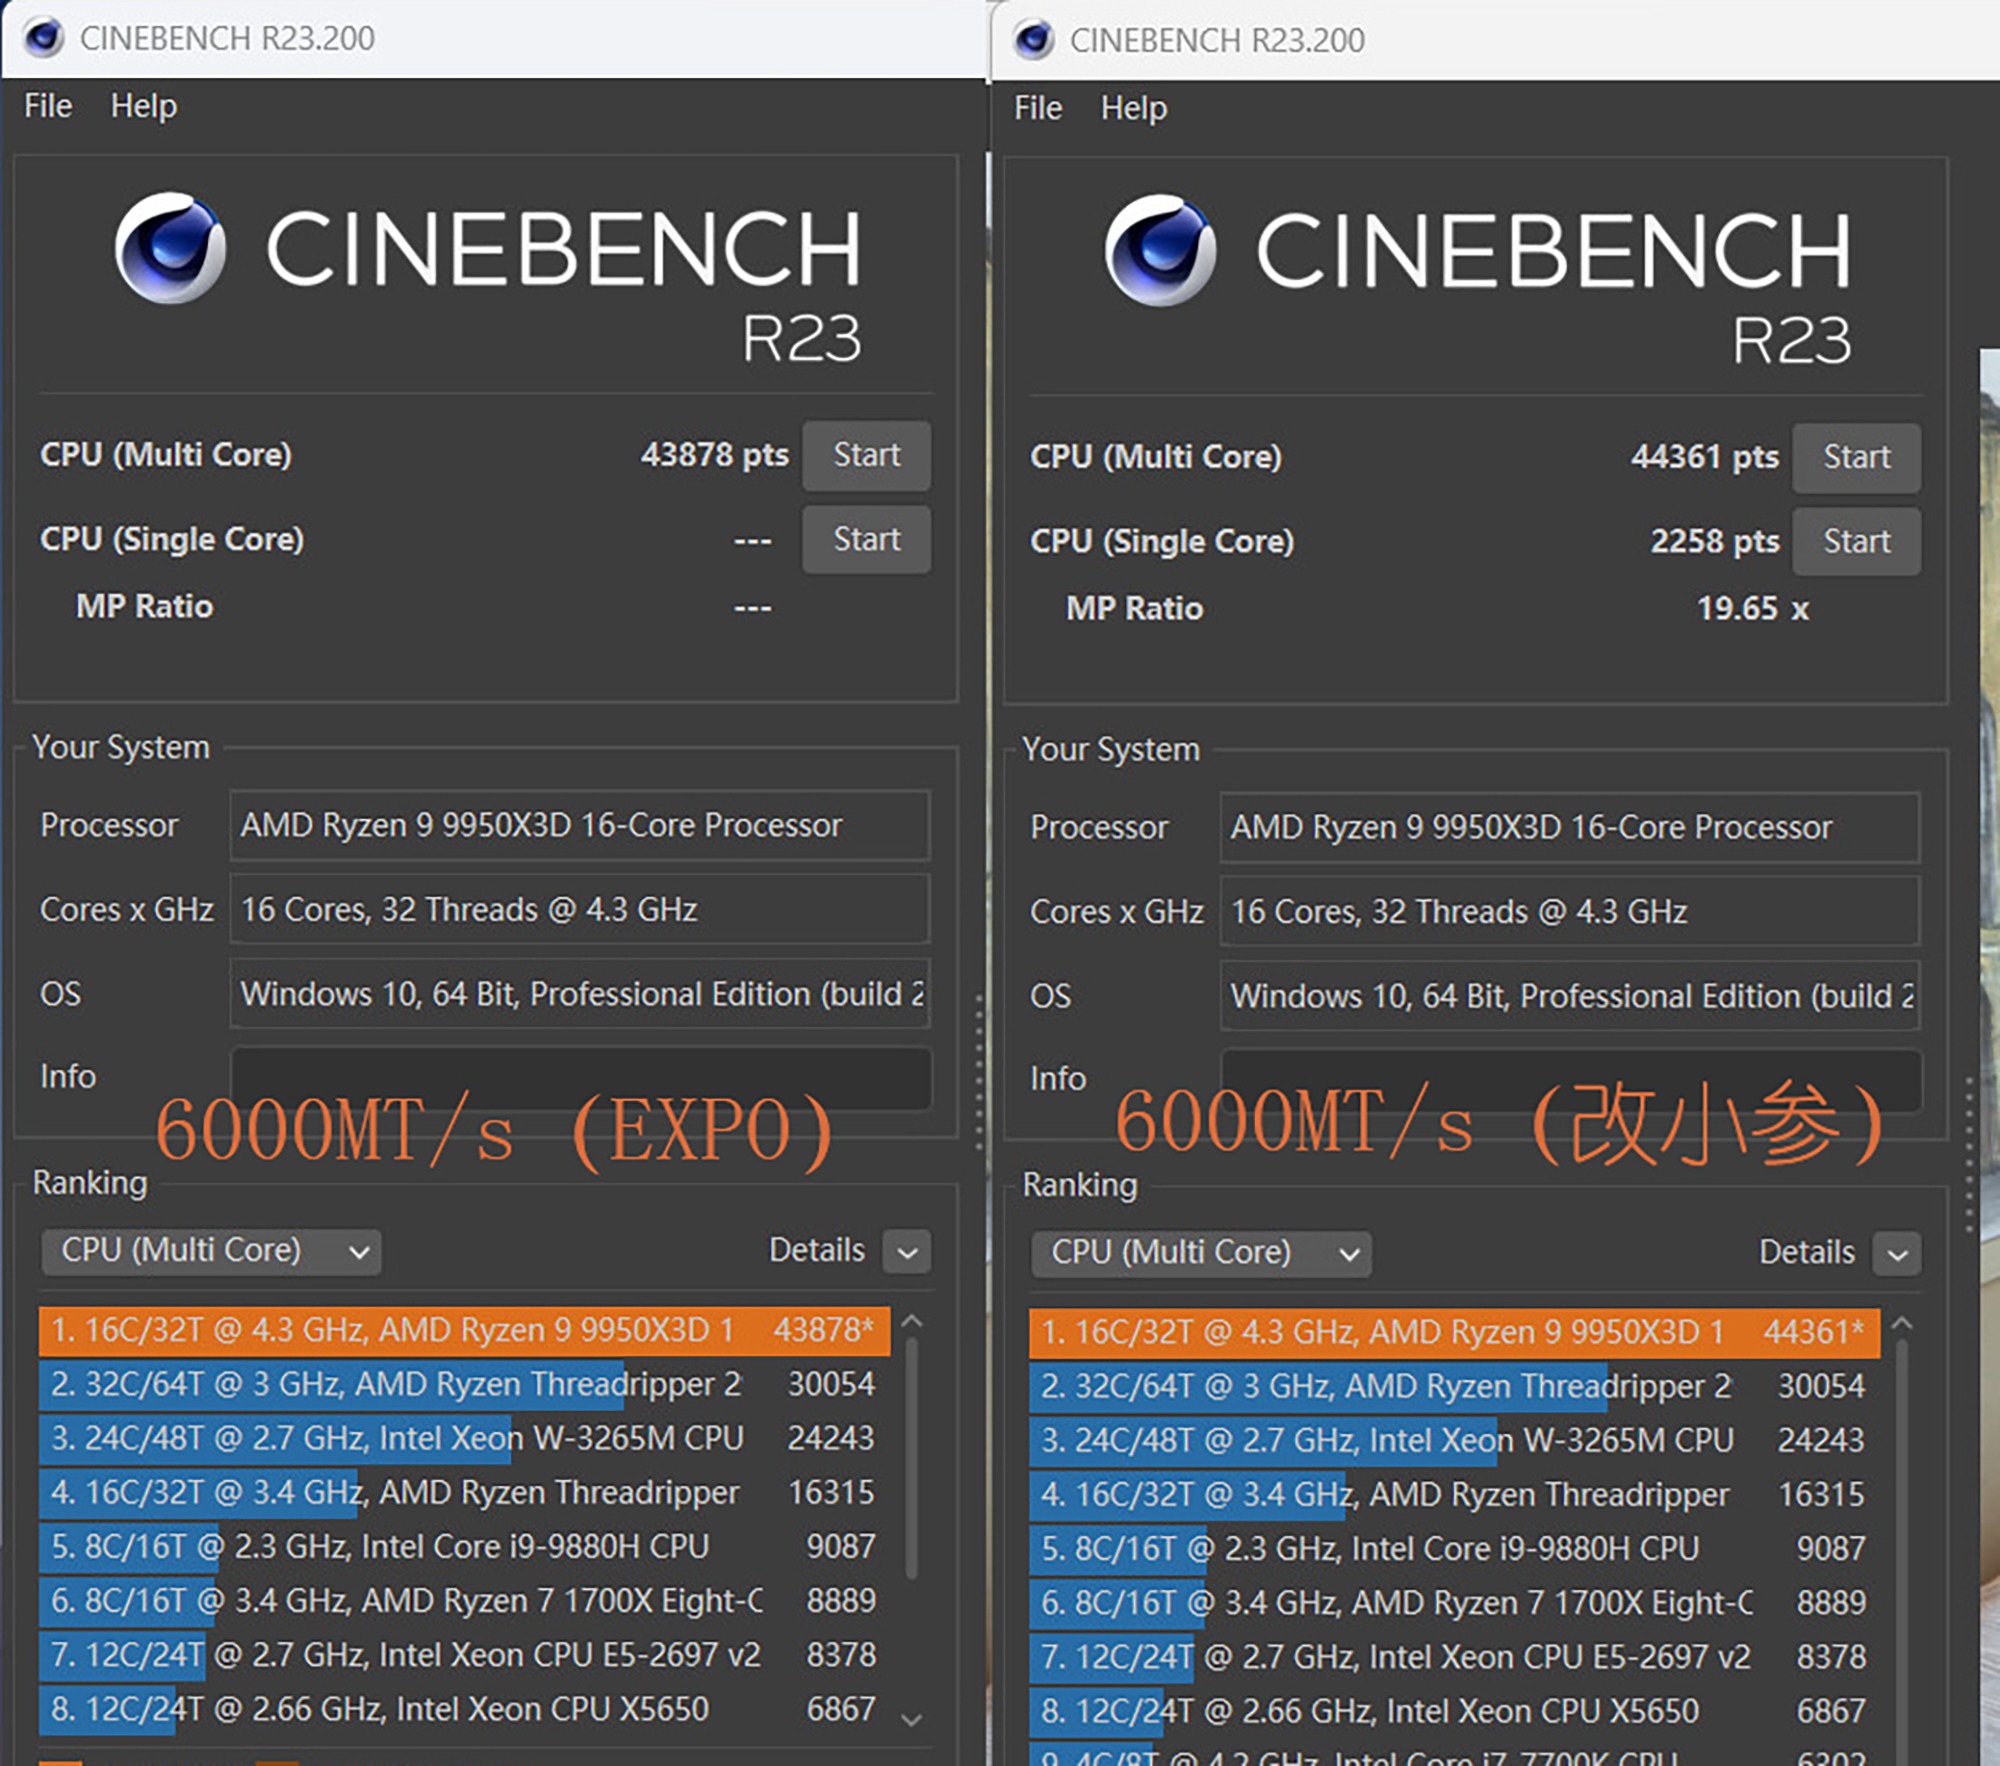This screenshot has width=2000, height=1766.
Task: Expand Details chevron in right window
Action: pyautogui.click(x=1897, y=1254)
